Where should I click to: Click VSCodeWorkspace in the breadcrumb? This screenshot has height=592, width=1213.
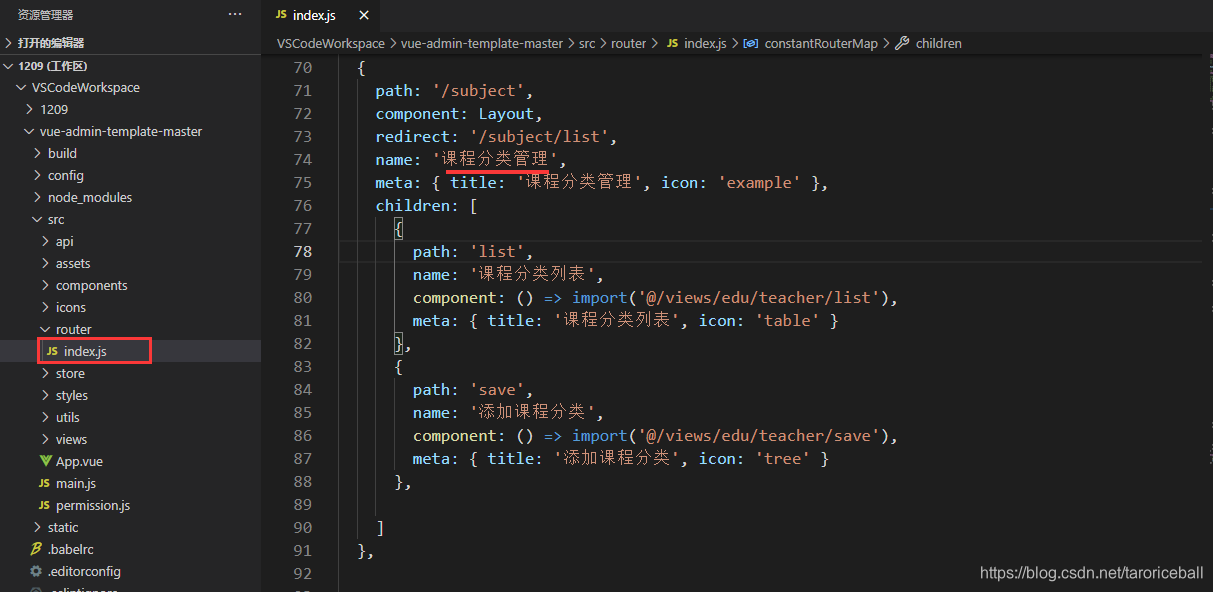pos(330,43)
